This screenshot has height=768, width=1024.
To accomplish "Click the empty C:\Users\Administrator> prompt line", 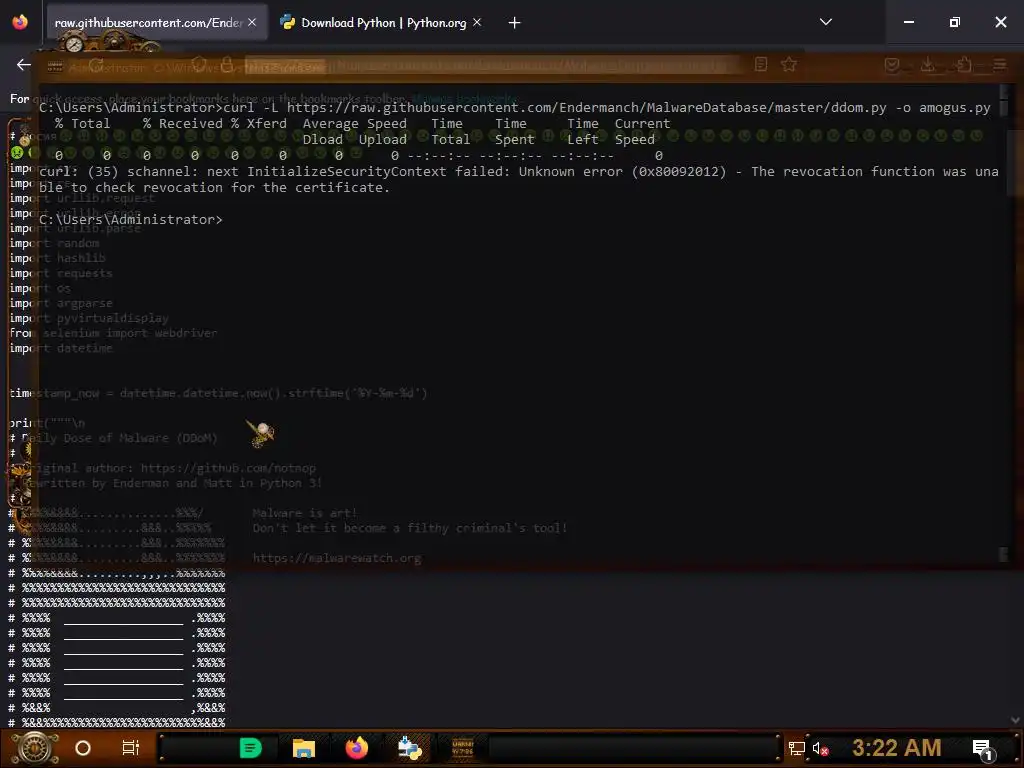I will [131, 220].
